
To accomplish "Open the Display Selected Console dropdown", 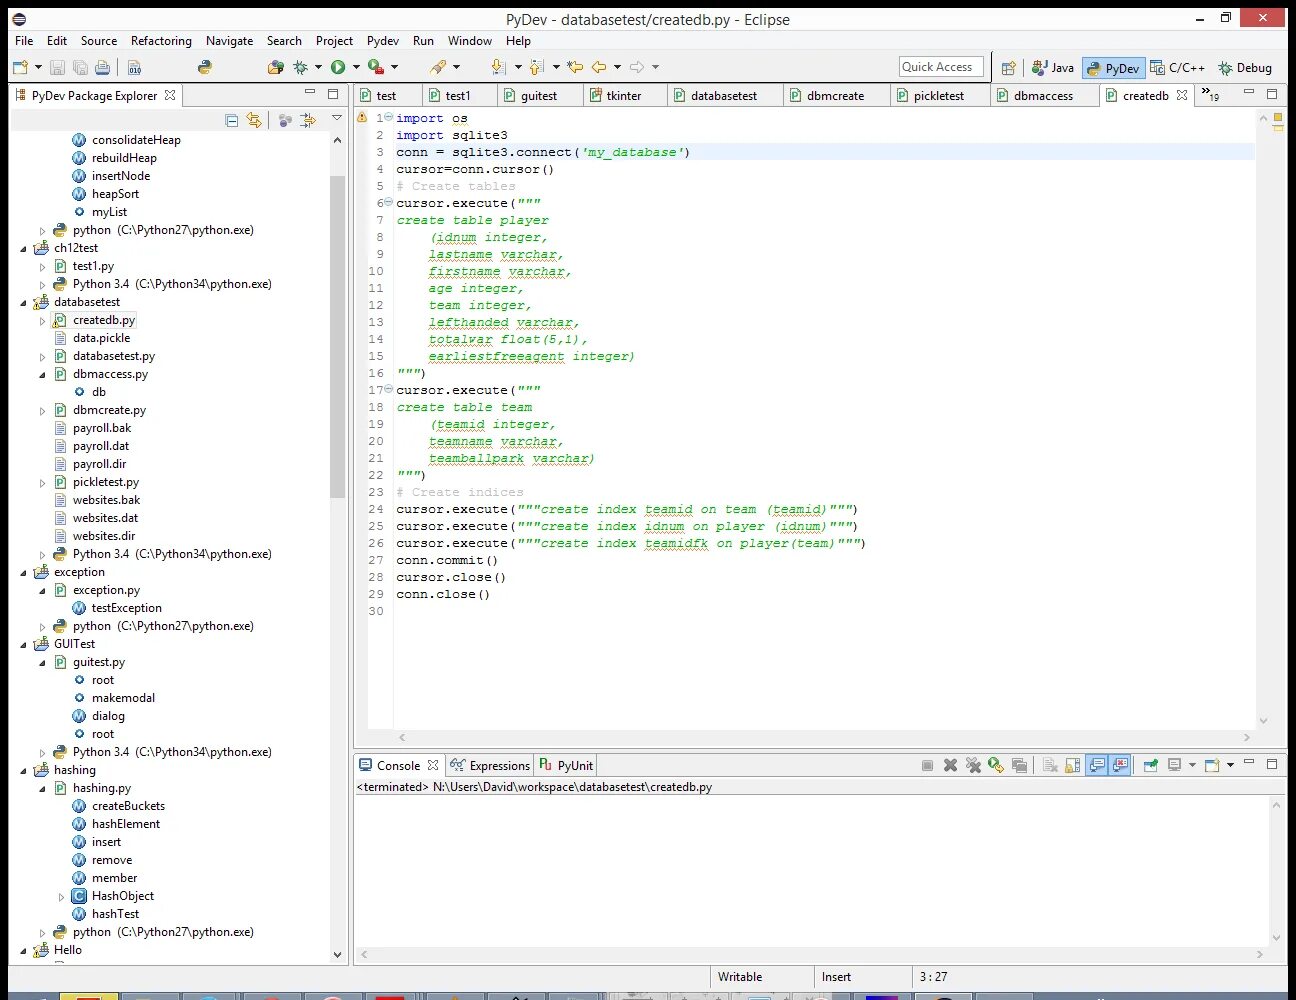I will [x=1192, y=765].
